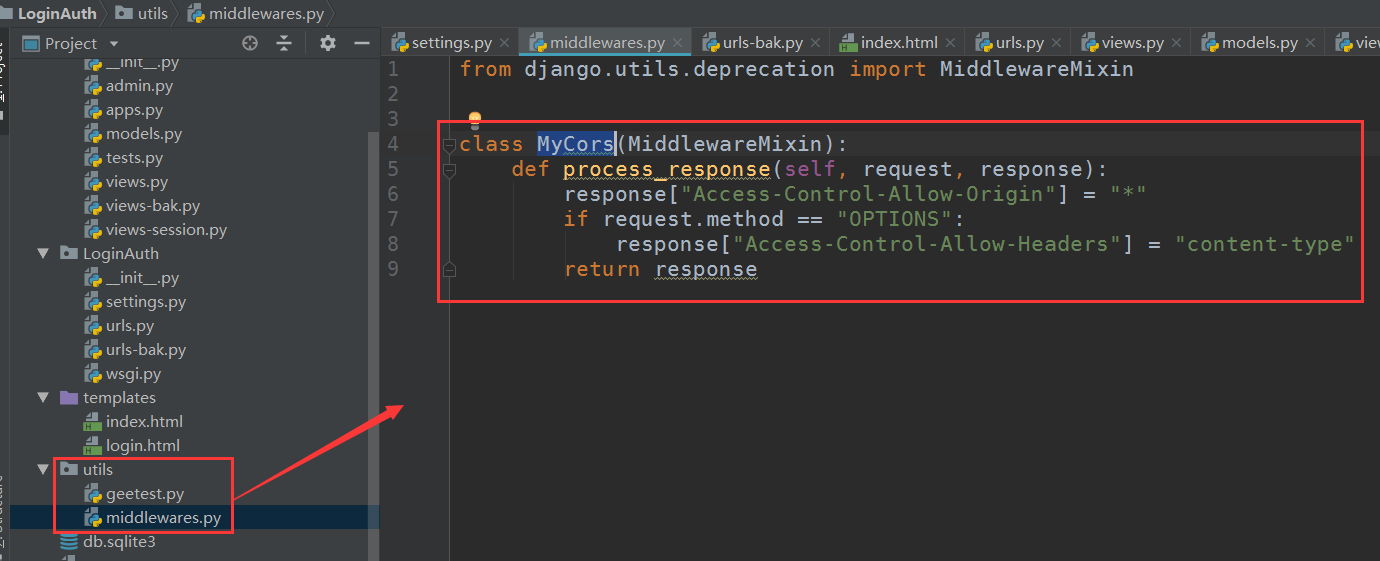Click the yellow lightbulb intention icon
The image size is (1380, 561).
click(475, 120)
